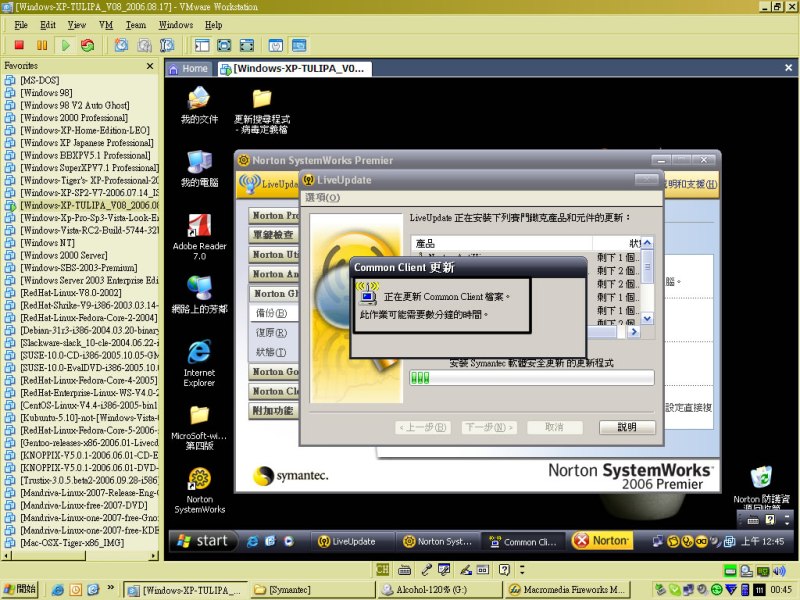Click the Norton Syst... guest taskbar button
Image resolution: width=800 pixels, height=600 pixels.
(x=439, y=541)
